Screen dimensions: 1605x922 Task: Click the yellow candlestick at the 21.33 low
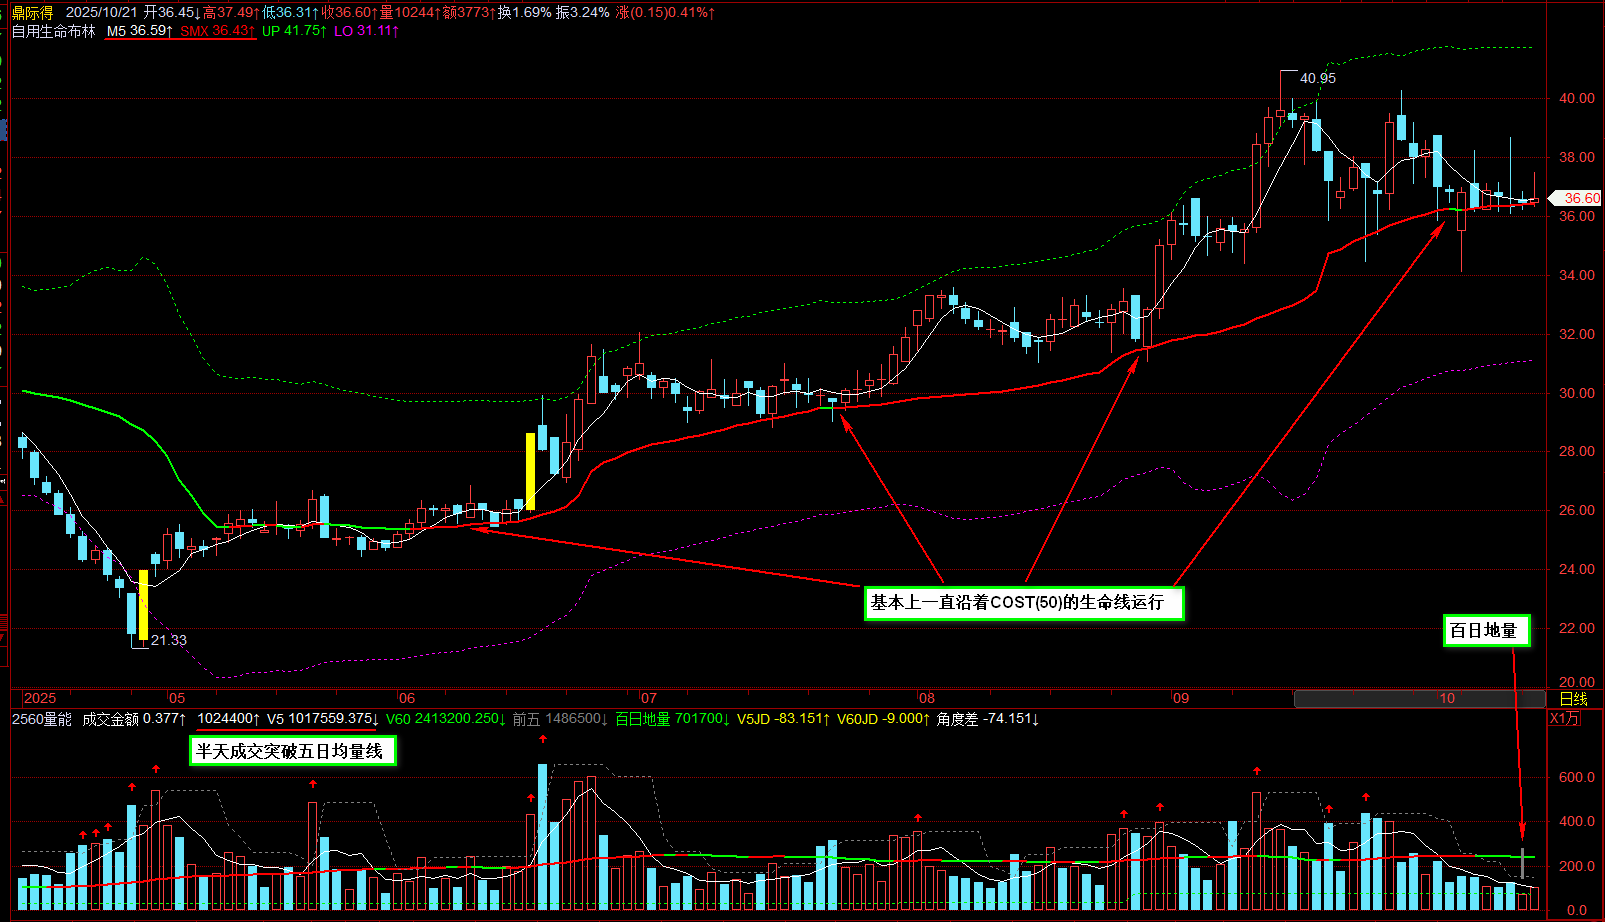click(x=143, y=604)
